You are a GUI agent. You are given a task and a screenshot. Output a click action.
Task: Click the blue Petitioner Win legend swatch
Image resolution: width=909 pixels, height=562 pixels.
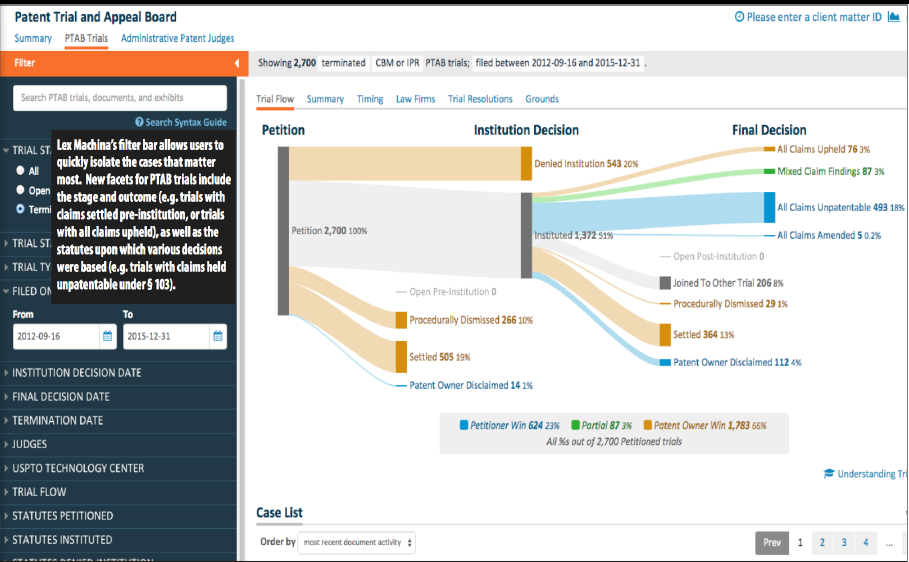(464, 425)
